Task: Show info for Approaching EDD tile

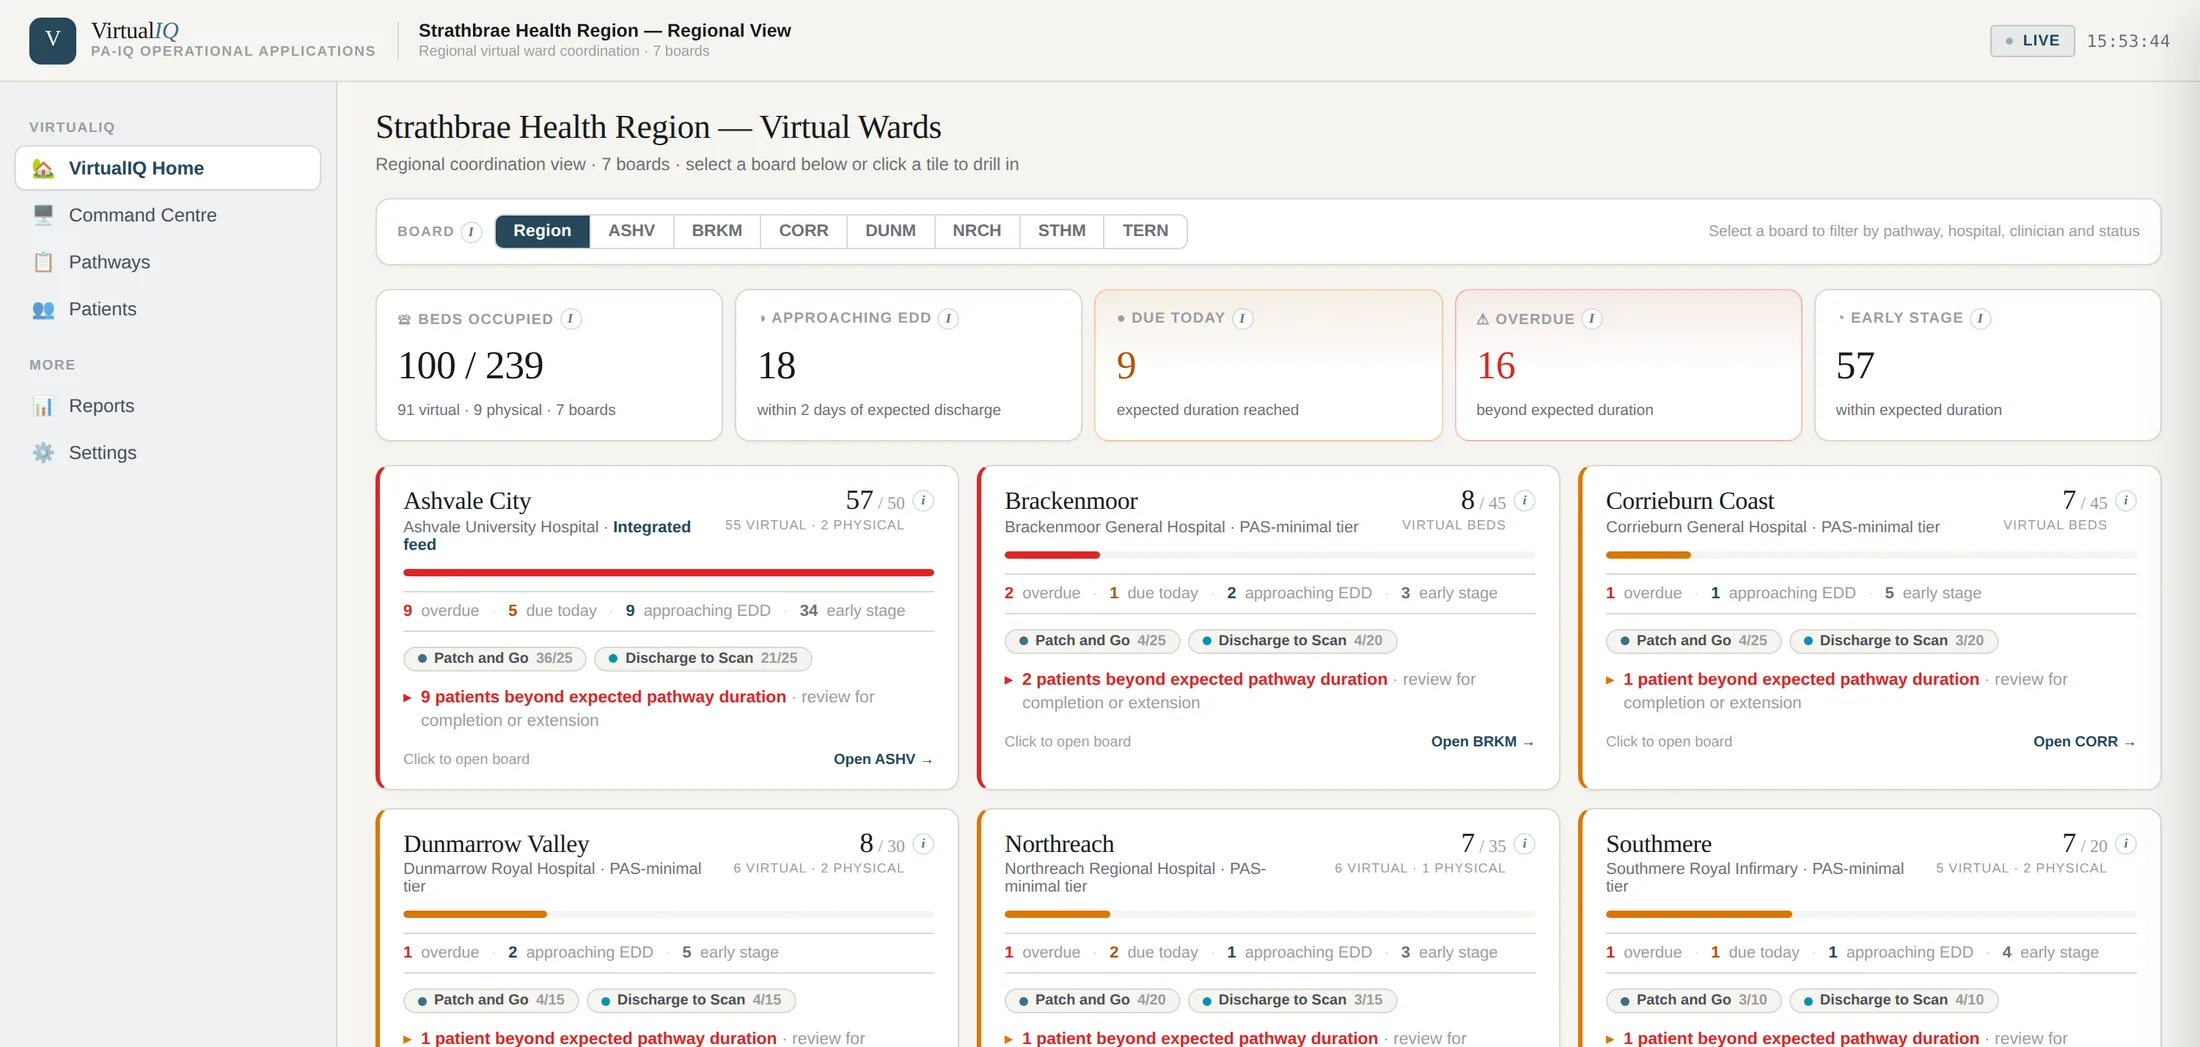Action: point(948,318)
